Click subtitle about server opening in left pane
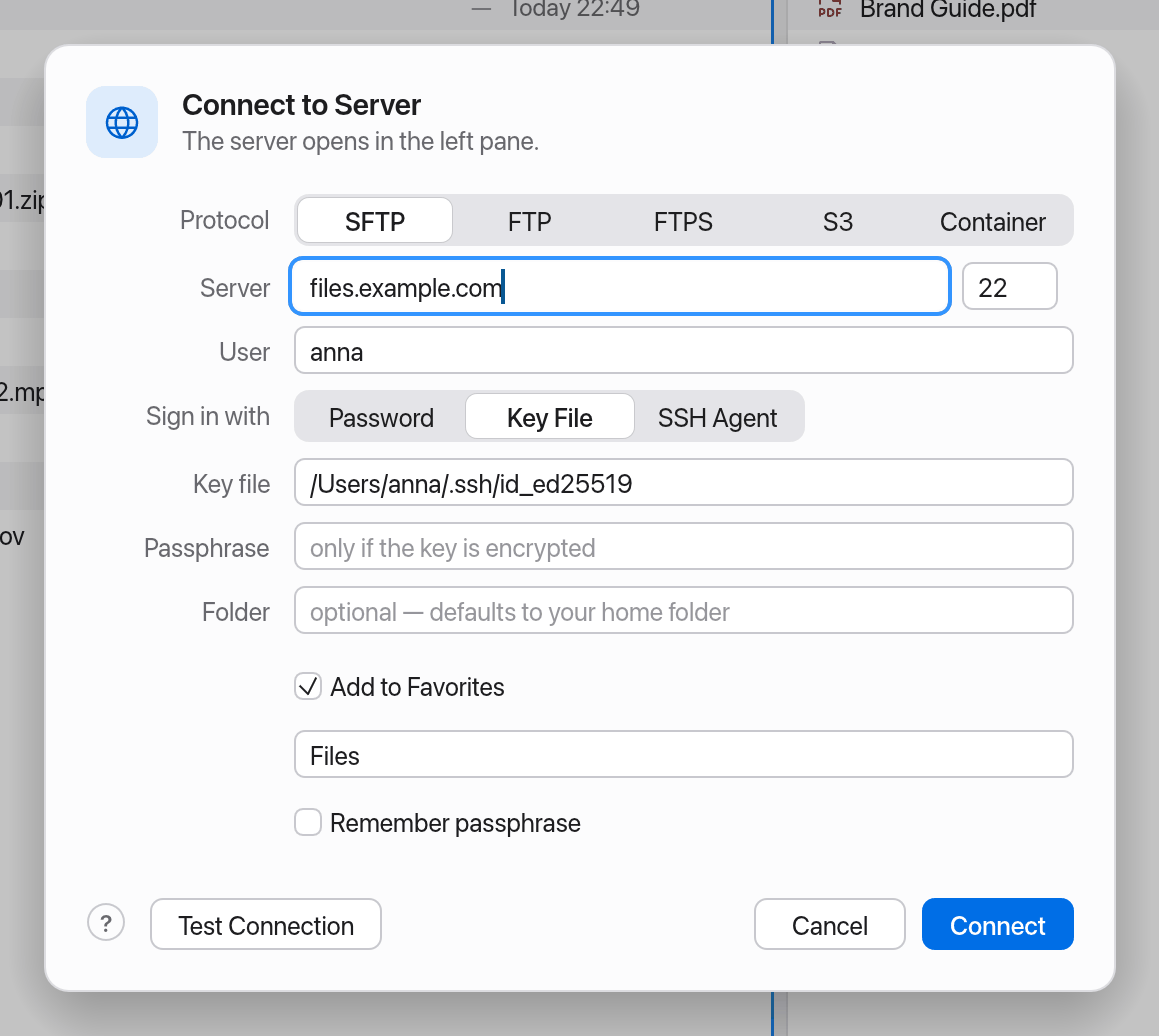The height and width of the screenshot is (1036, 1159). point(361,140)
